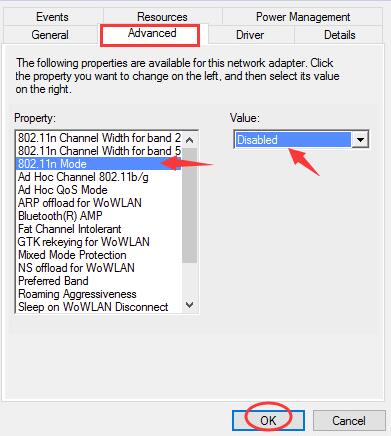Image resolution: width=391 pixels, height=436 pixels.
Task: Open the Power Management tab
Action: [303, 17]
